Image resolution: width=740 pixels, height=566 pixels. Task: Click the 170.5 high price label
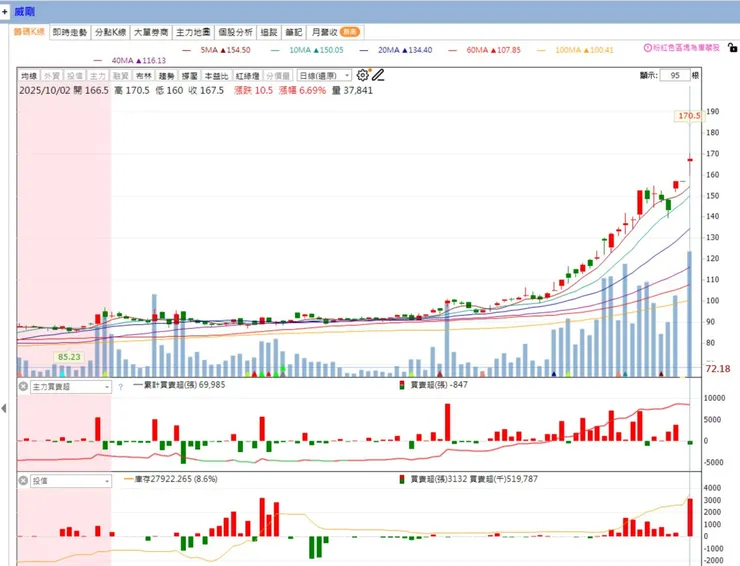pos(689,116)
